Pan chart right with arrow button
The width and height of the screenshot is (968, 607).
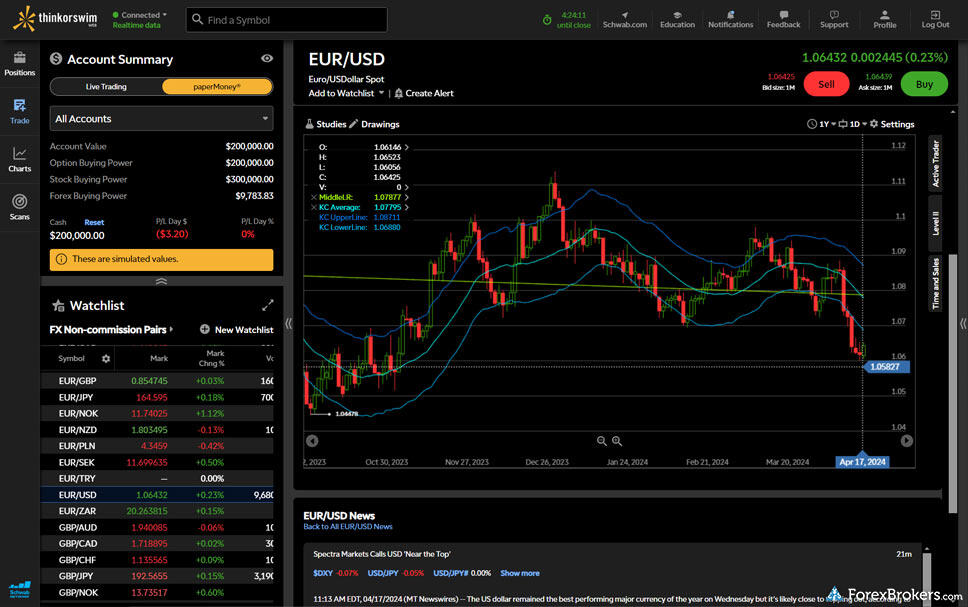coord(906,441)
